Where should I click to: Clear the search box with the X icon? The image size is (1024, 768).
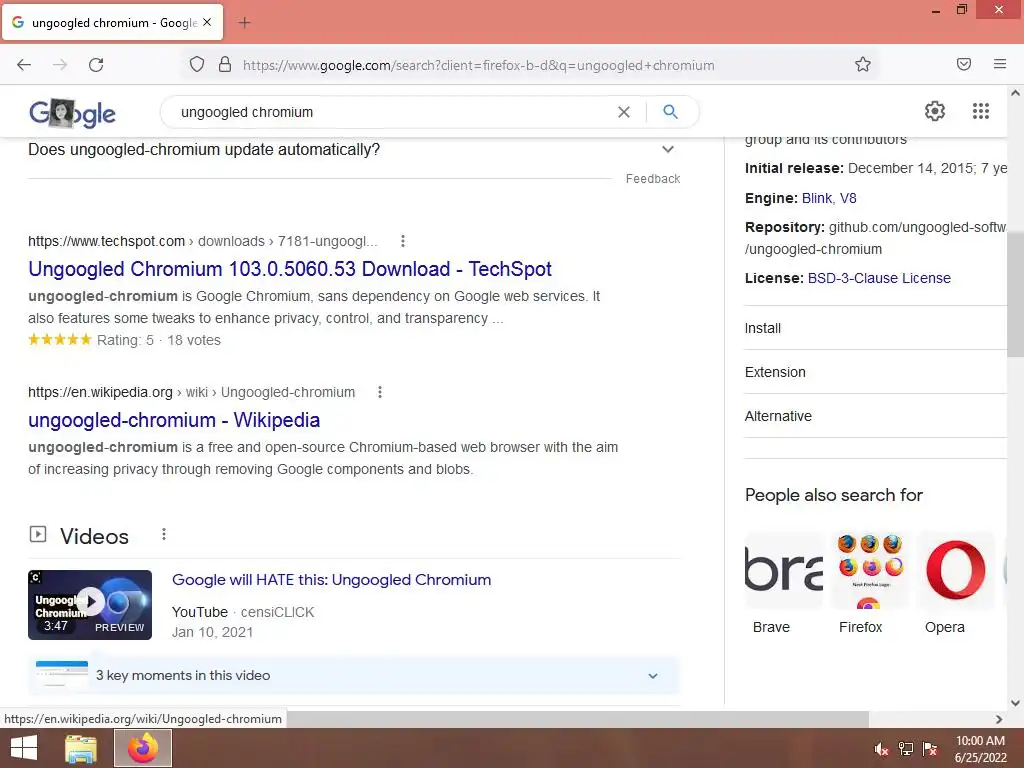coord(624,112)
